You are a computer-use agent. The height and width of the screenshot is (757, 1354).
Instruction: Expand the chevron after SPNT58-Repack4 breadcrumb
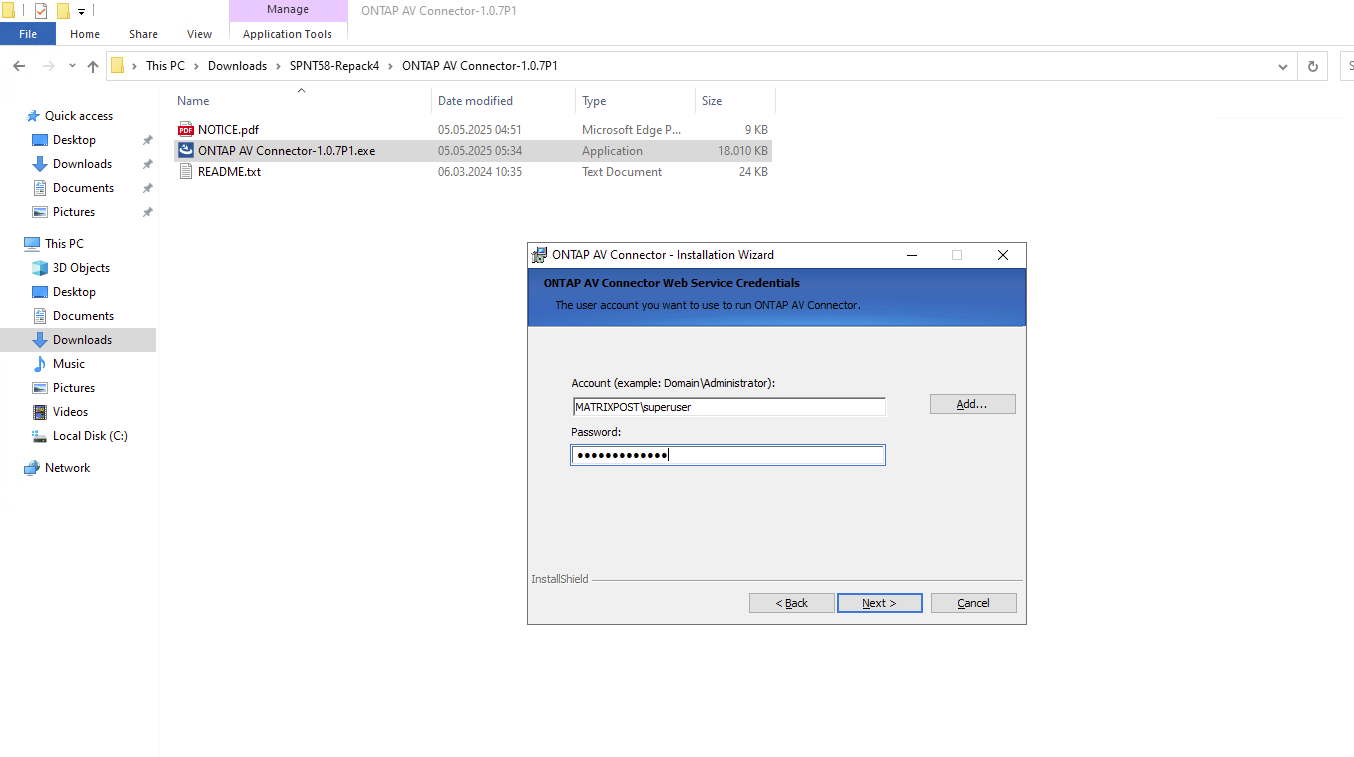[391, 66]
